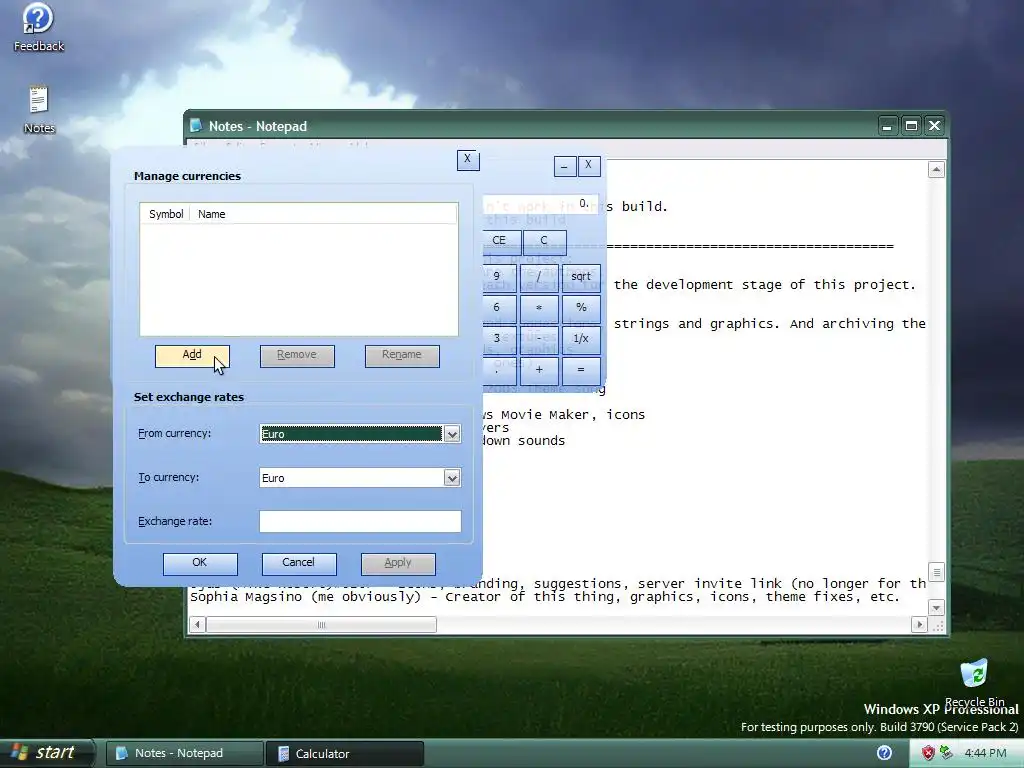Click Notepad horizontal scrollbar left arrow
Viewport: 1024px width, 768px height.
point(197,624)
